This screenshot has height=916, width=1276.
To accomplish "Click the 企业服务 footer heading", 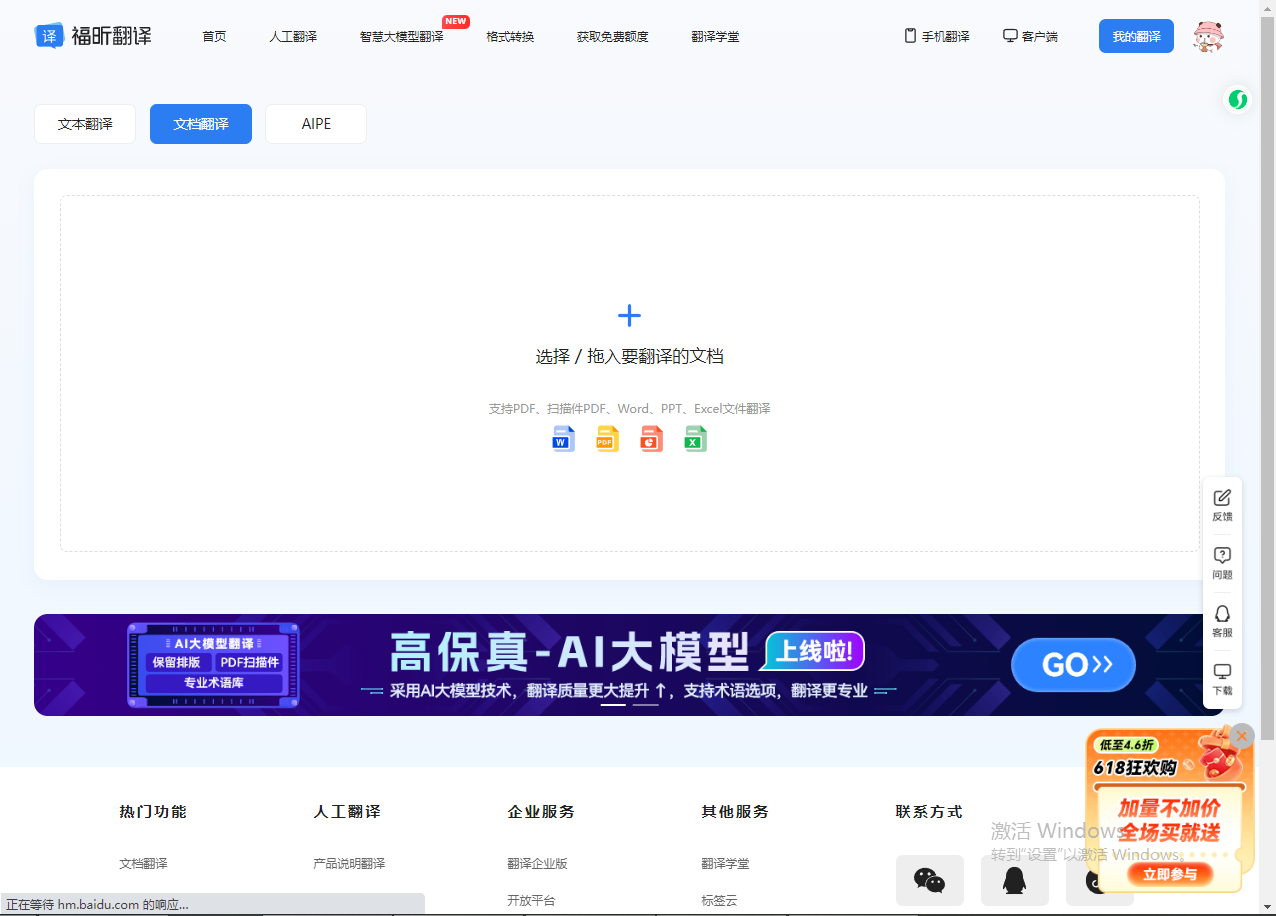I will (541, 811).
